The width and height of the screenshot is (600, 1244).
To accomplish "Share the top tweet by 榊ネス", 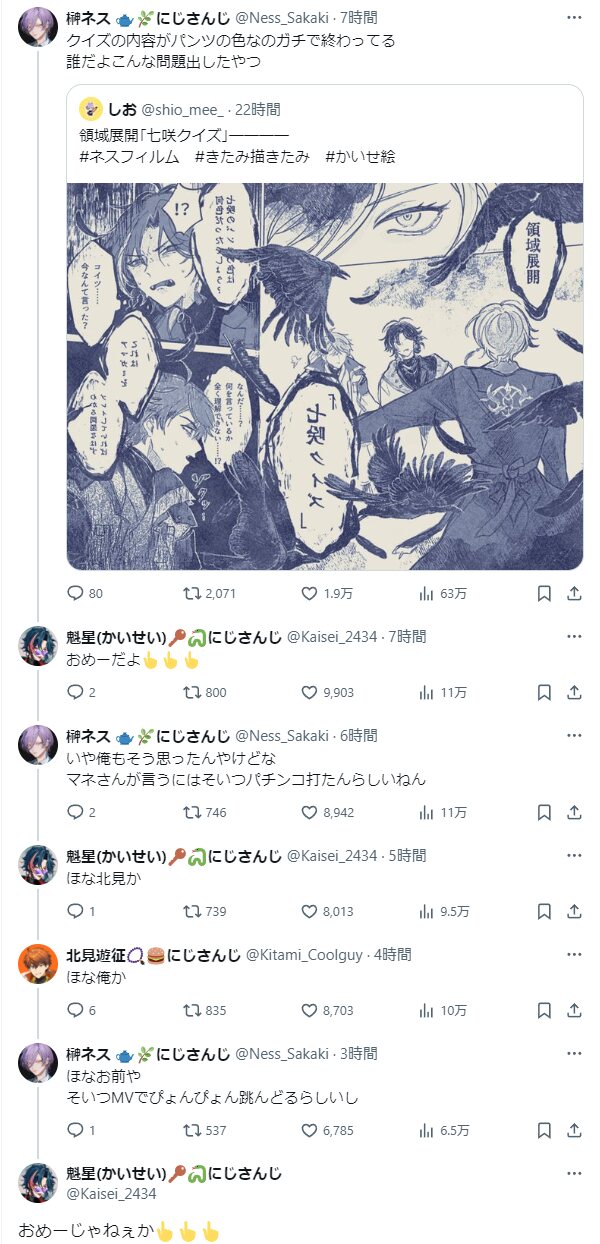I will tap(574, 593).
